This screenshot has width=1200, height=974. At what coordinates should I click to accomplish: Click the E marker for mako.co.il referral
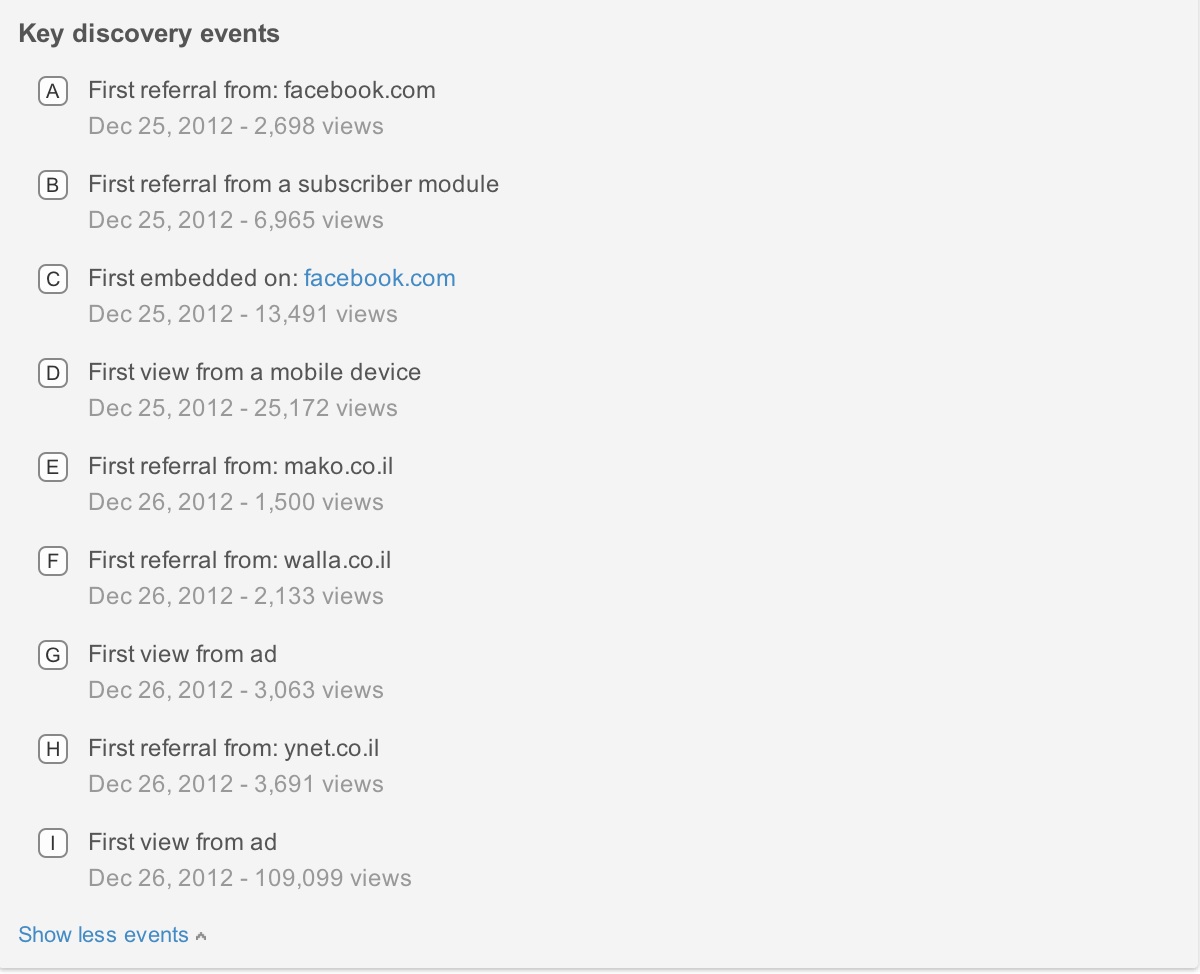53,468
